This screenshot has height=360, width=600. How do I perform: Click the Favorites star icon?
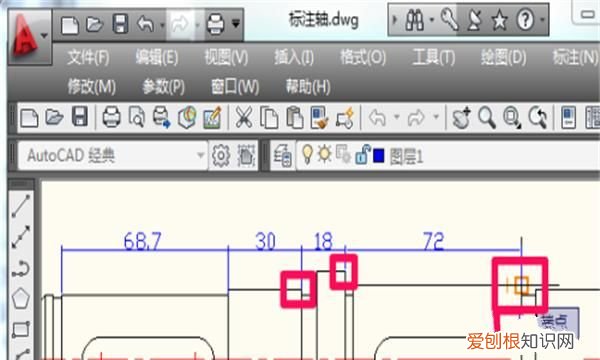click(499, 20)
